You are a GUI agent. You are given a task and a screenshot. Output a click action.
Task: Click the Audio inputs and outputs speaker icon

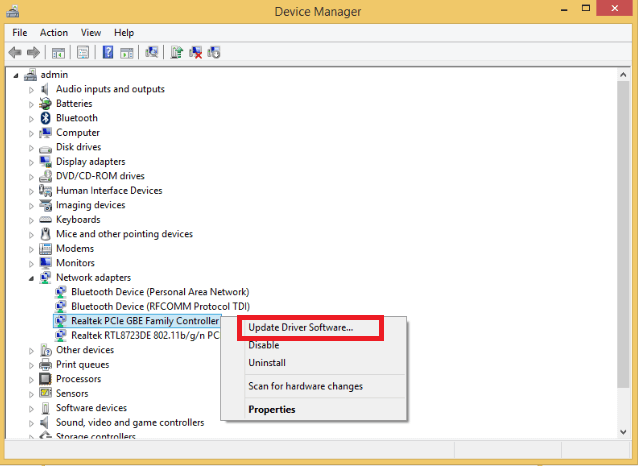tap(45, 89)
